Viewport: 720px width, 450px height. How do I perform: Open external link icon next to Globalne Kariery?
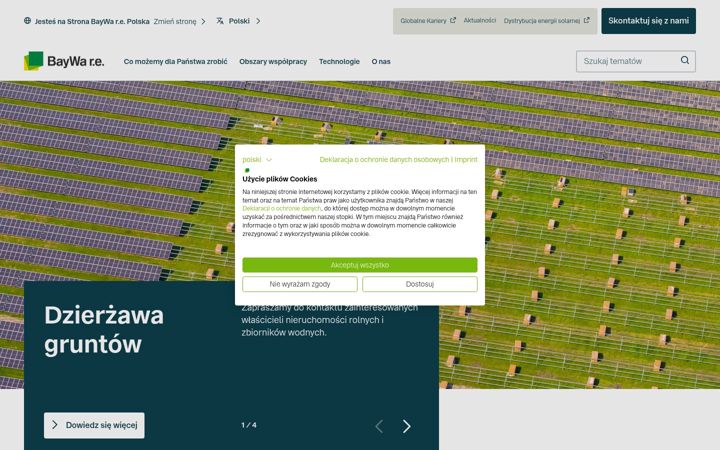pos(453,20)
